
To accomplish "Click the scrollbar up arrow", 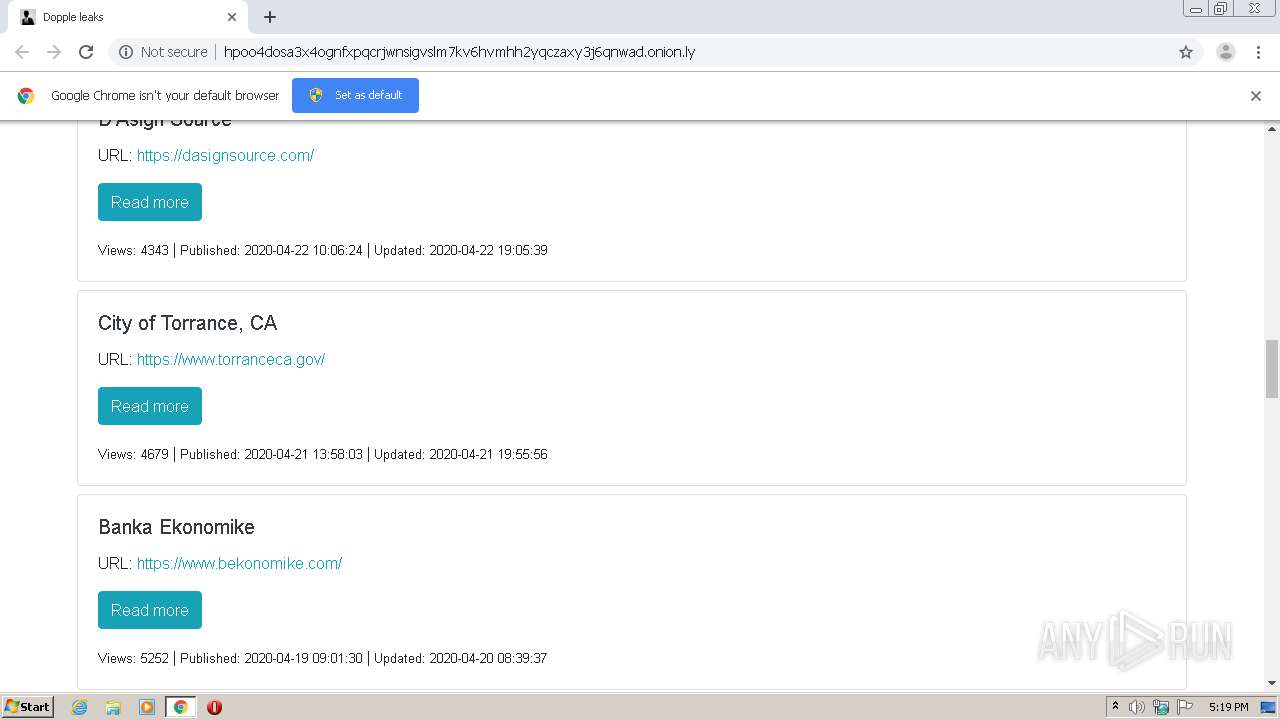I will (x=1272, y=129).
